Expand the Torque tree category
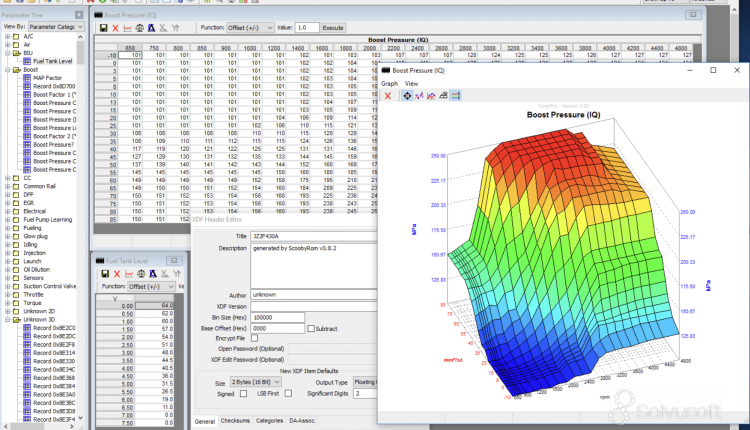 (7, 303)
